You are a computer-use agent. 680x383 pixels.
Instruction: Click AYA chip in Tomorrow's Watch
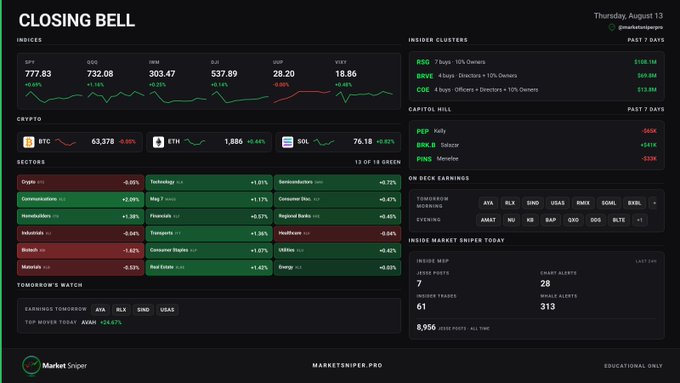(x=101, y=310)
